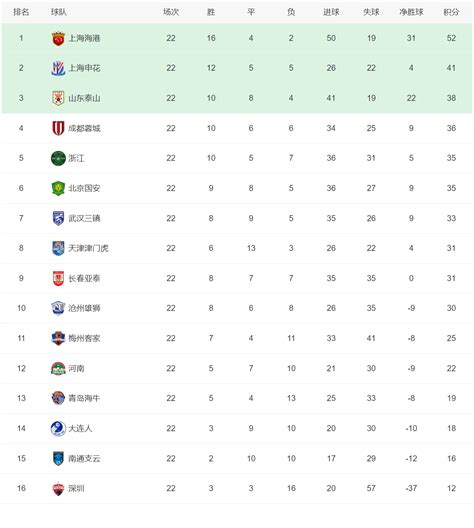Click the 上海申花 club badge
The image size is (474, 528).
(58, 68)
